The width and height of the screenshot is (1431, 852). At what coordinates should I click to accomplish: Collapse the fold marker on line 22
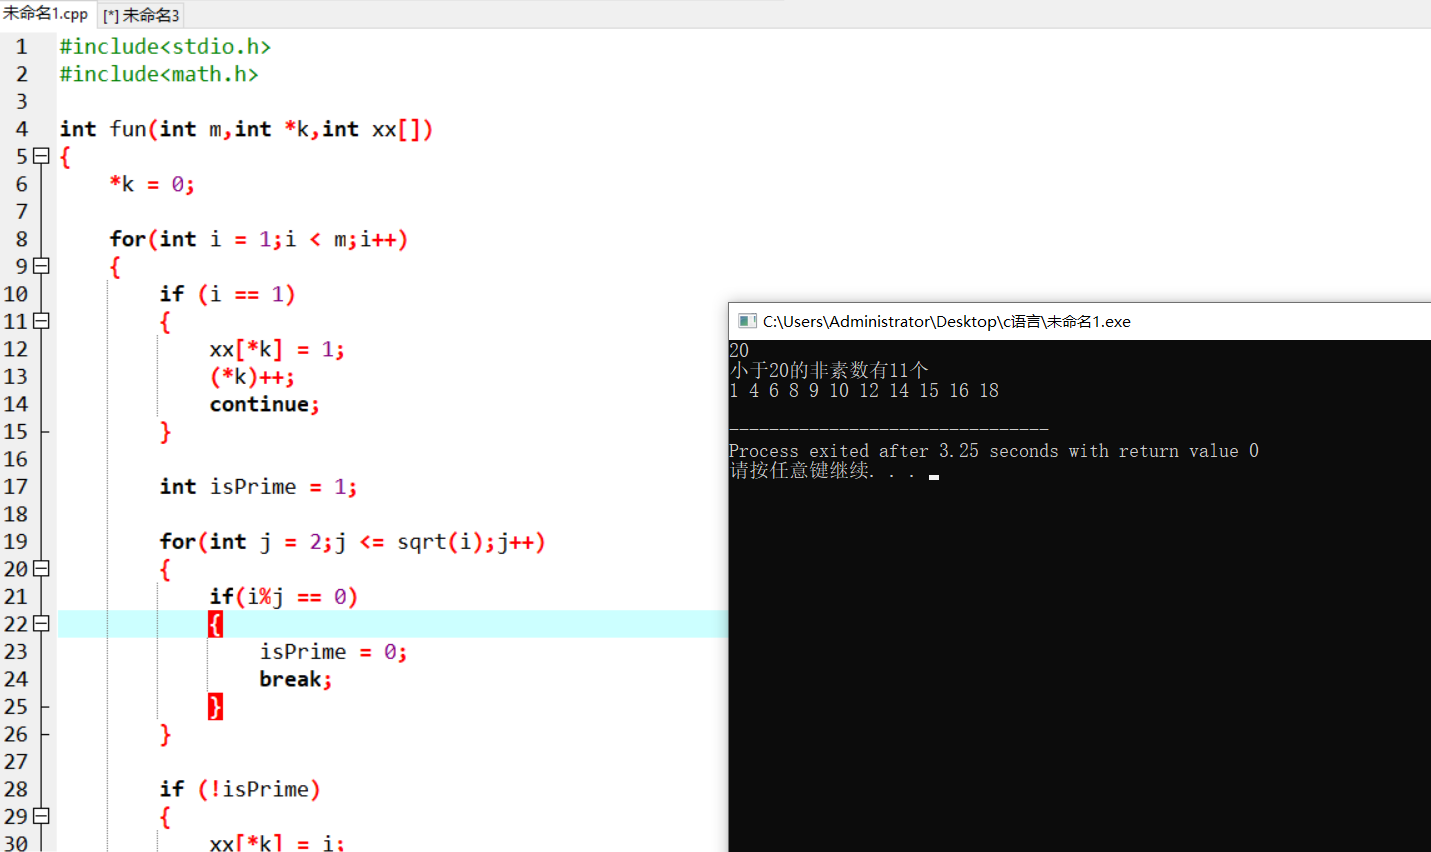[x=41, y=623]
